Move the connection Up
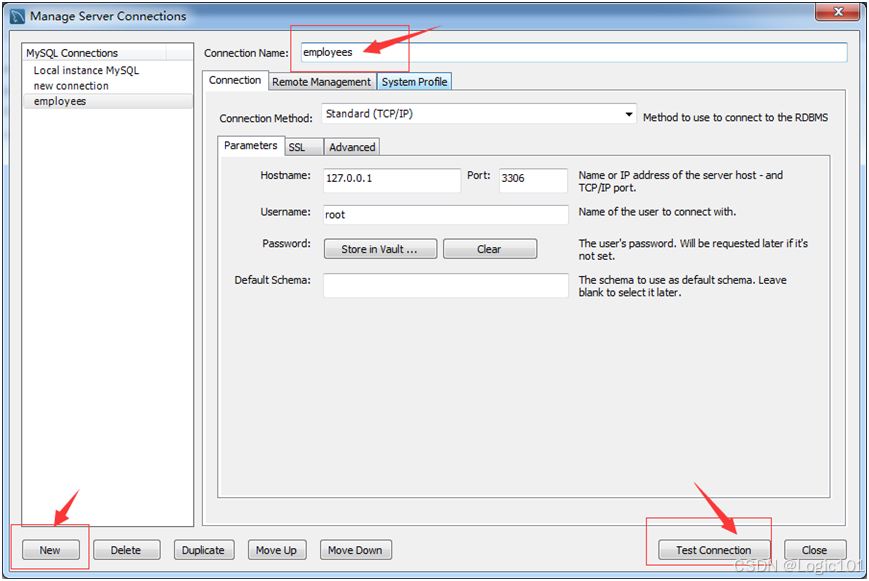The width and height of the screenshot is (869, 581). point(277,550)
